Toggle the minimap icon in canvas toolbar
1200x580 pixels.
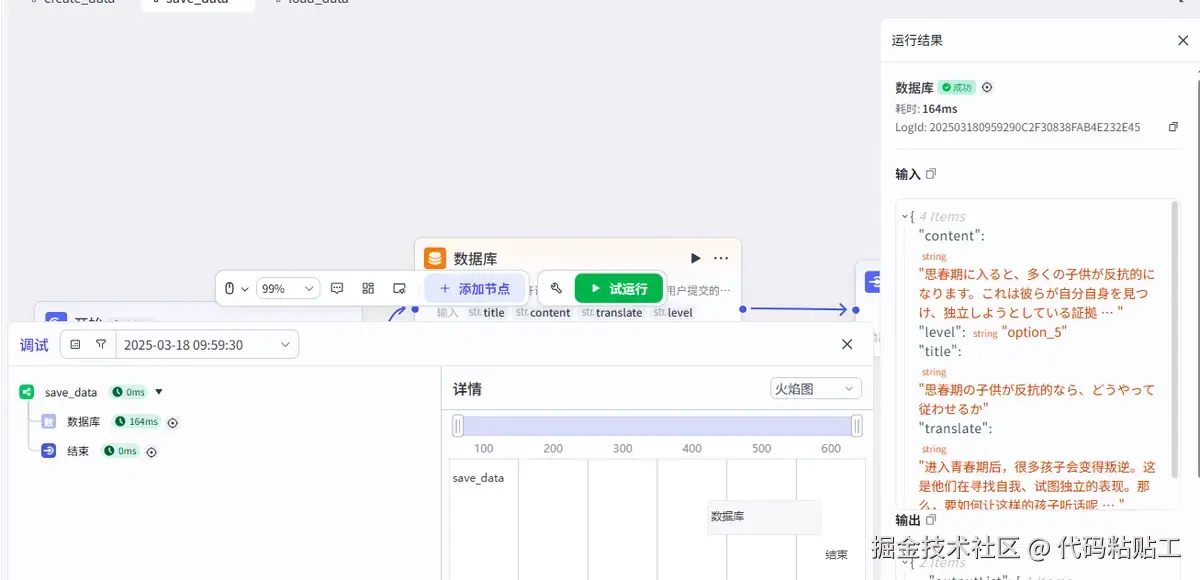pos(399,288)
